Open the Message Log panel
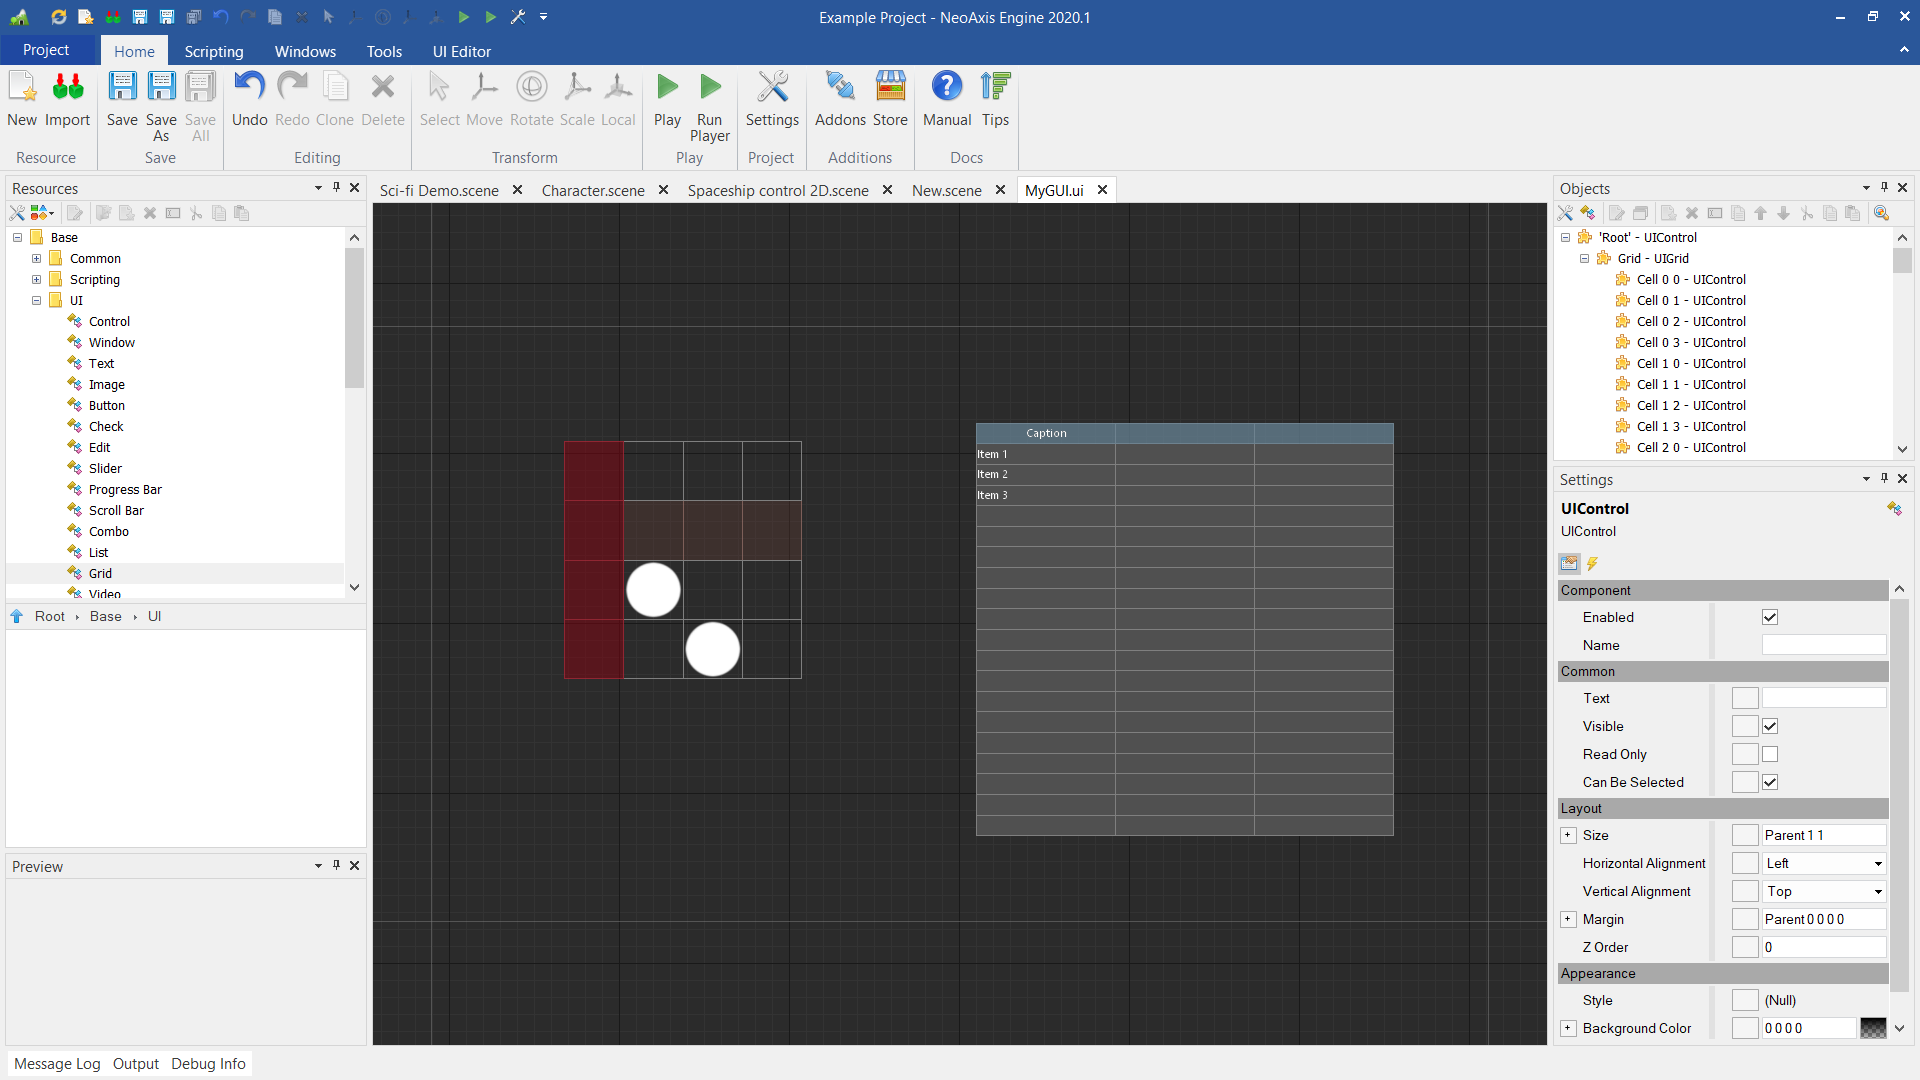This screenshot has width=1920, height=1080. coord(57,1063)
